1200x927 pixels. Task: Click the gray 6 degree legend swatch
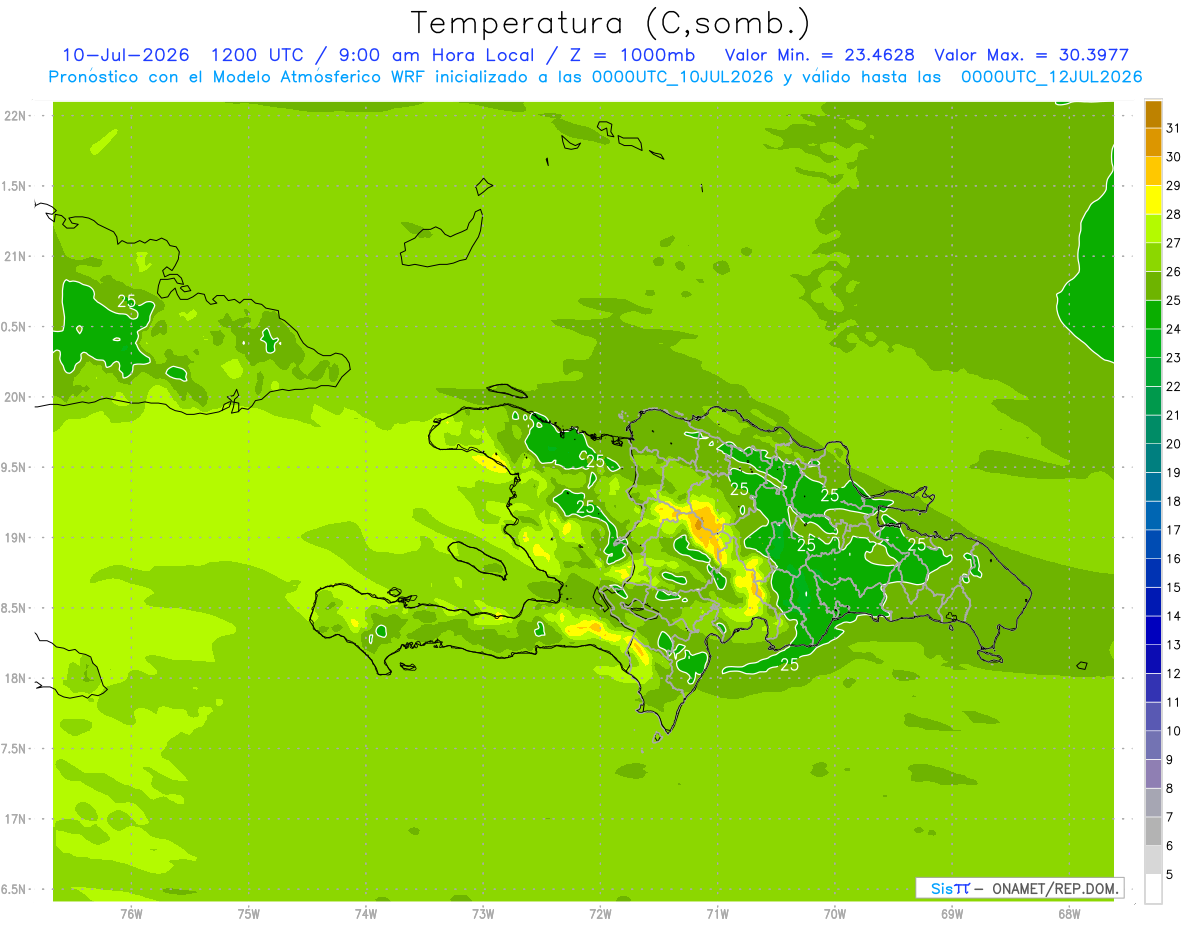click(1153, 831)
